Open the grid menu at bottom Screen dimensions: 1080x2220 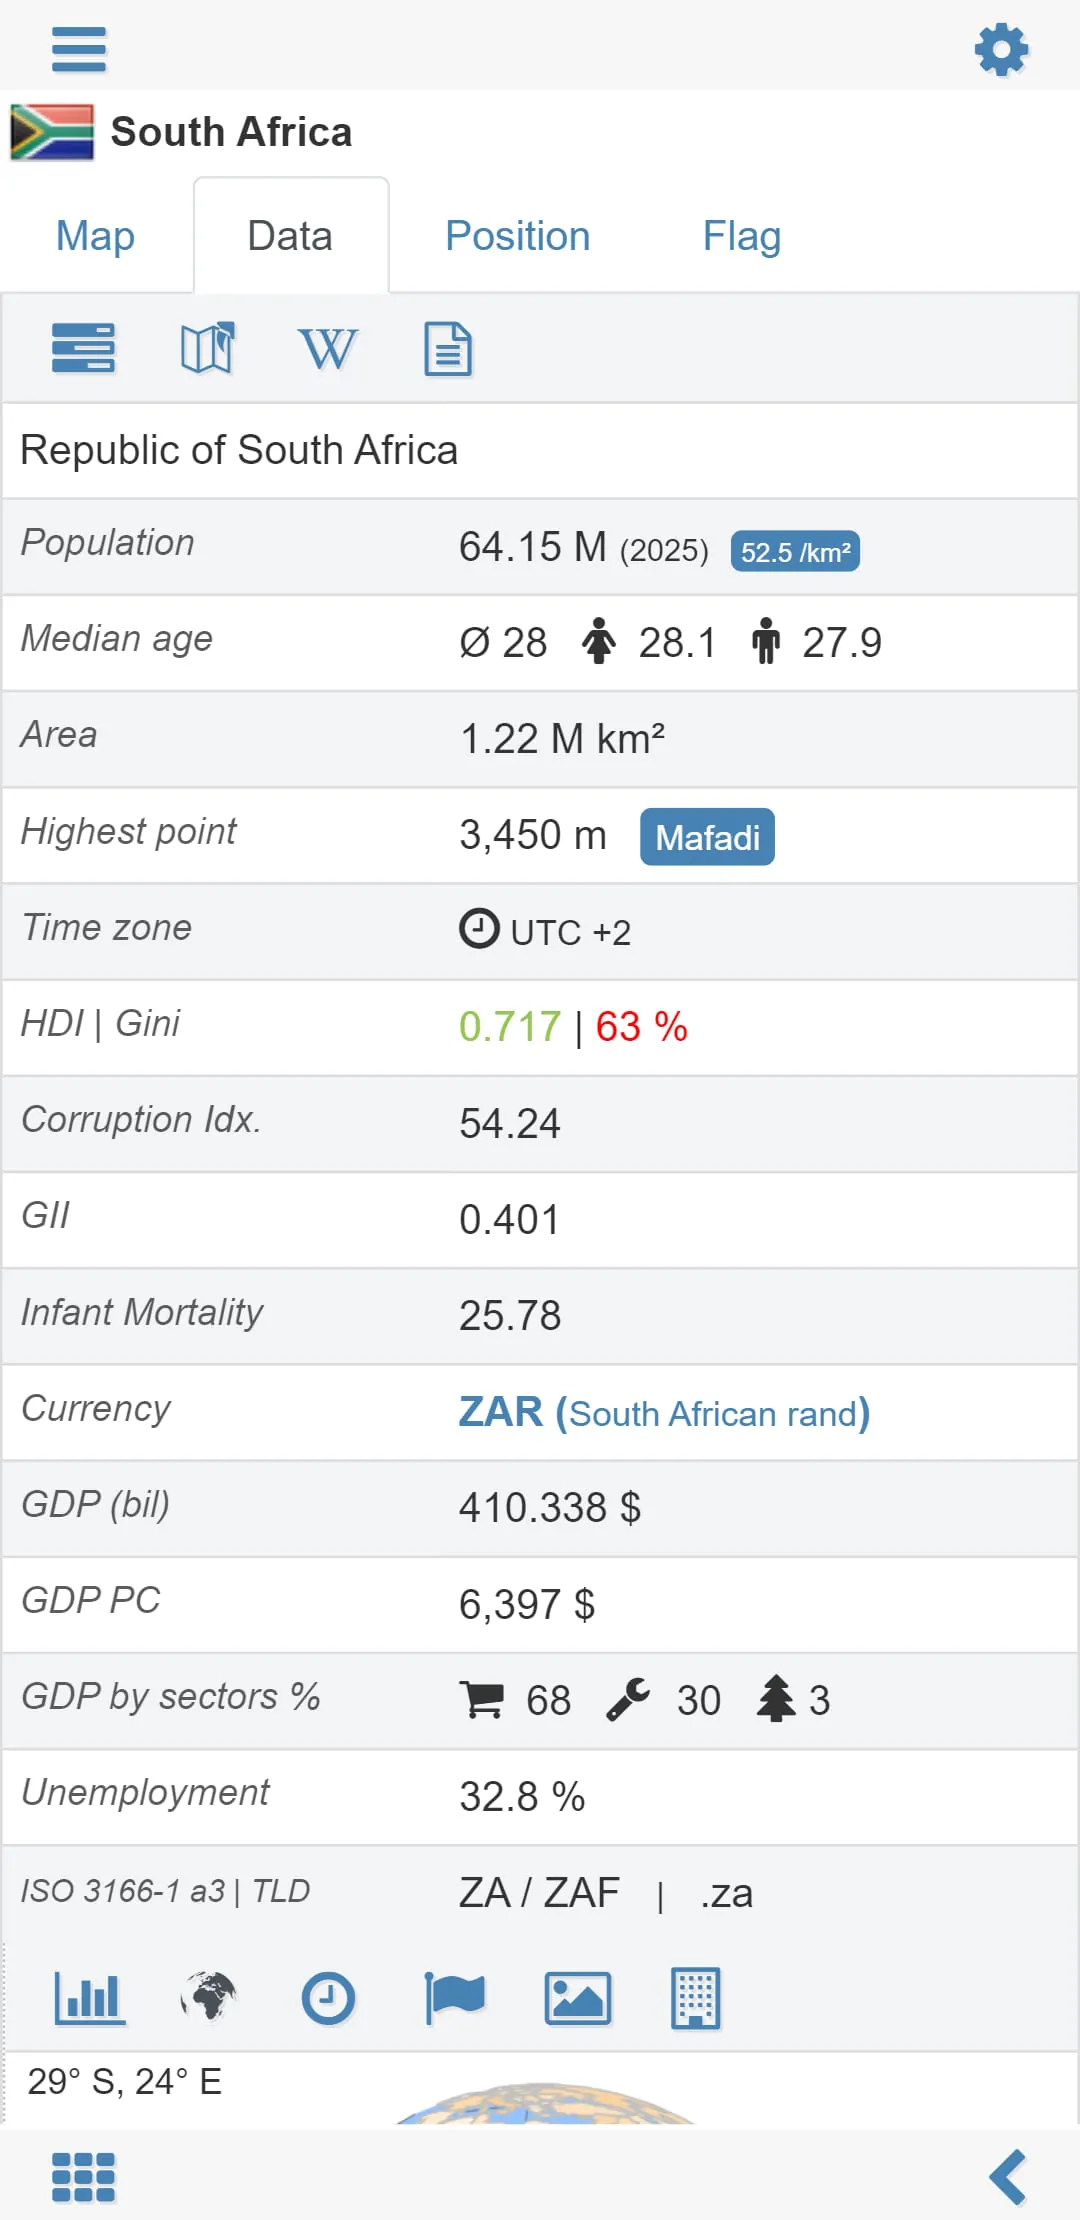tap(83, 2177)
